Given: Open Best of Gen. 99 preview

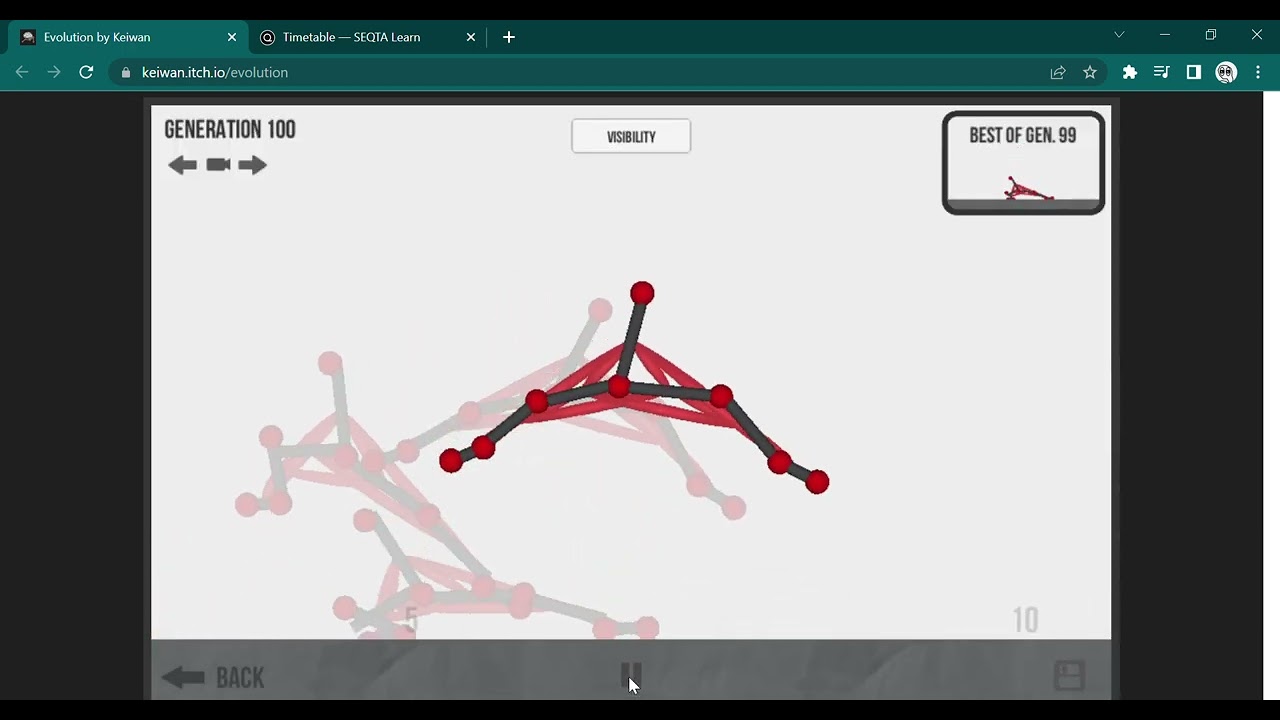Looking at the screenshot, I should click(1023, 163).
